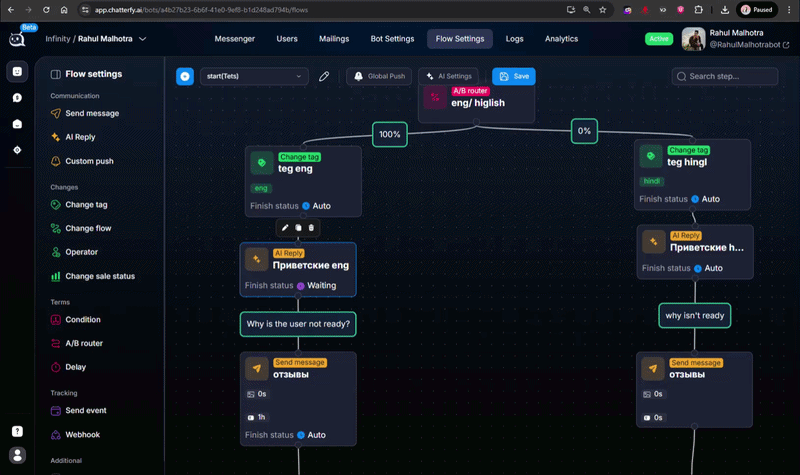Add a Change sale status step
This screenshot has width=800, height=475.
[93, 276]
